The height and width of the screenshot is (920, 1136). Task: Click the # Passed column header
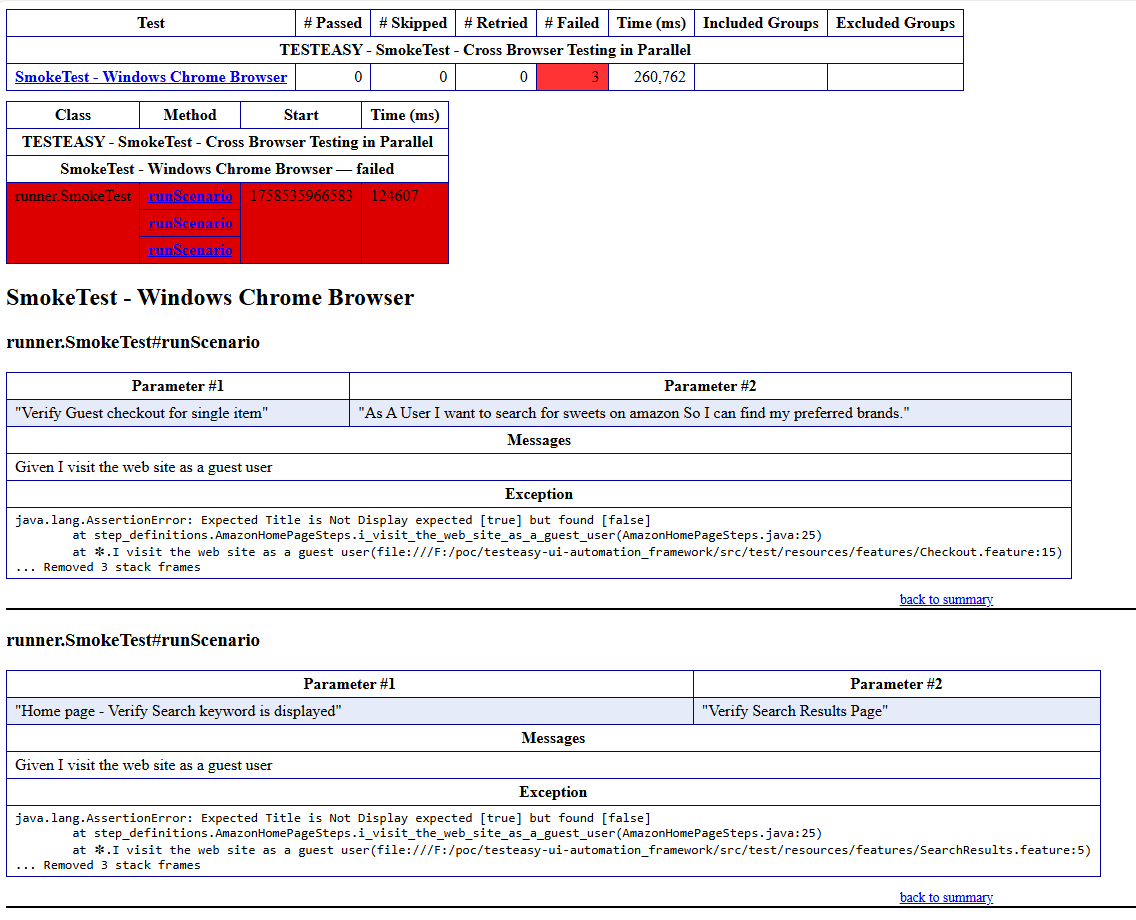pos(333,23)
